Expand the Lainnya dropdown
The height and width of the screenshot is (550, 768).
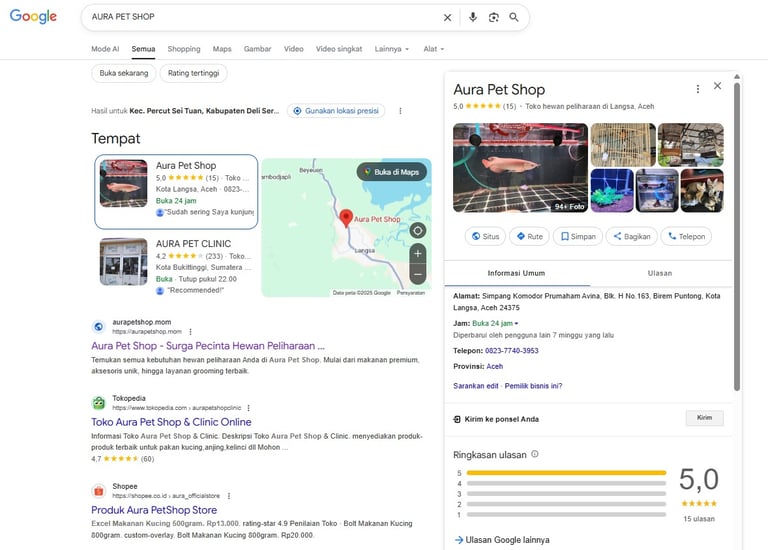point(392,49)
